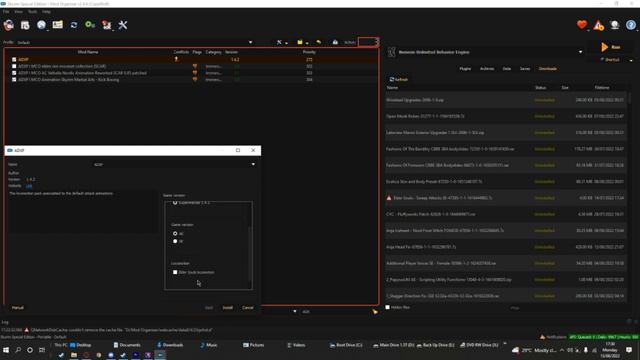Click the create backup icon above mod list
This screenshot has height=360, width=640.
pyautogui.click(x=335, y=42)
